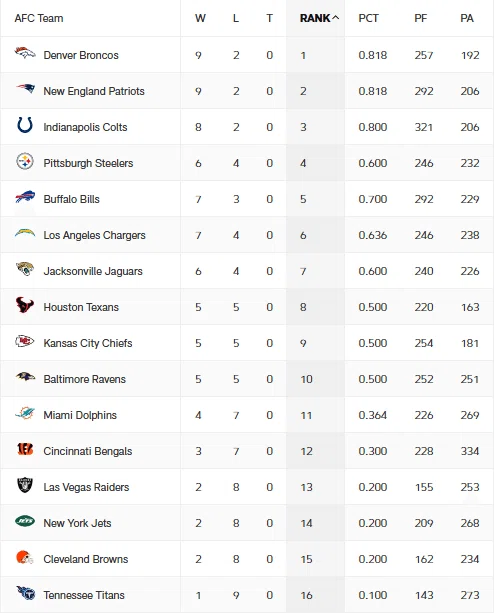Screen dimensions: 494x613
Task: Select the AFC Team column header
Action: [39, 18]
